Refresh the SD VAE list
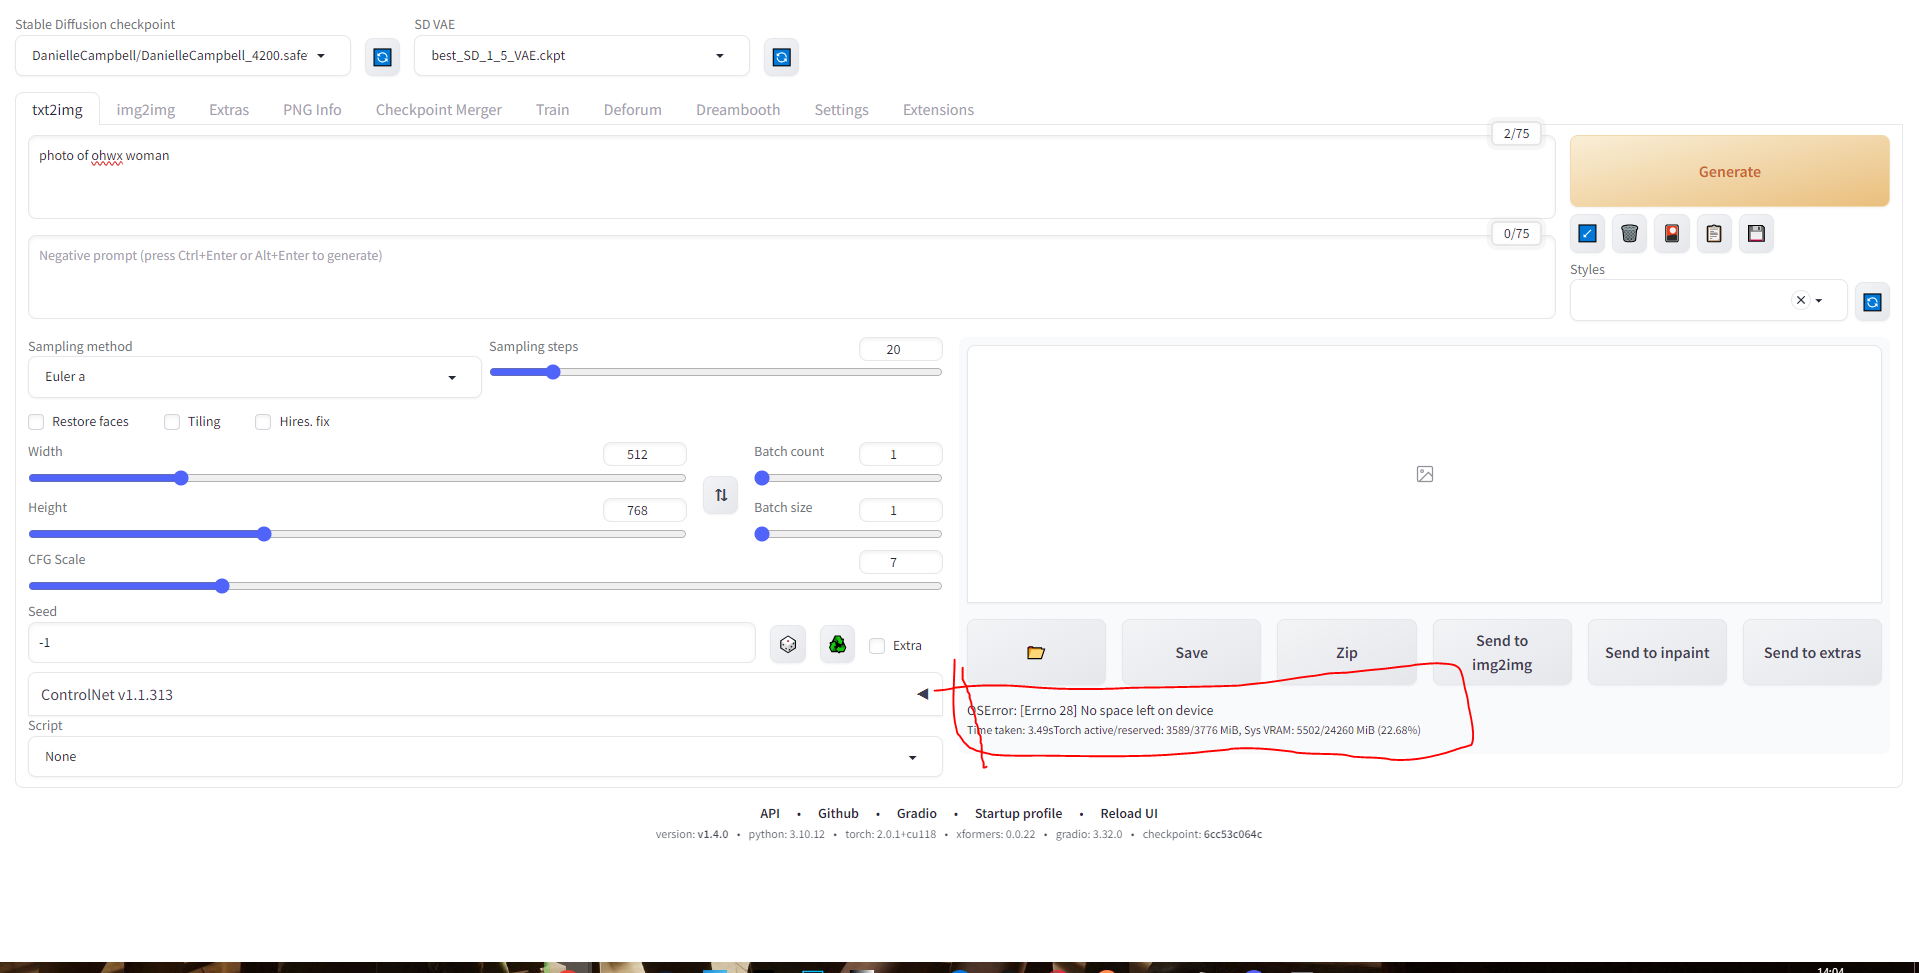The width and height of the screenshot is (1919, 973). (x=782, y=57)
